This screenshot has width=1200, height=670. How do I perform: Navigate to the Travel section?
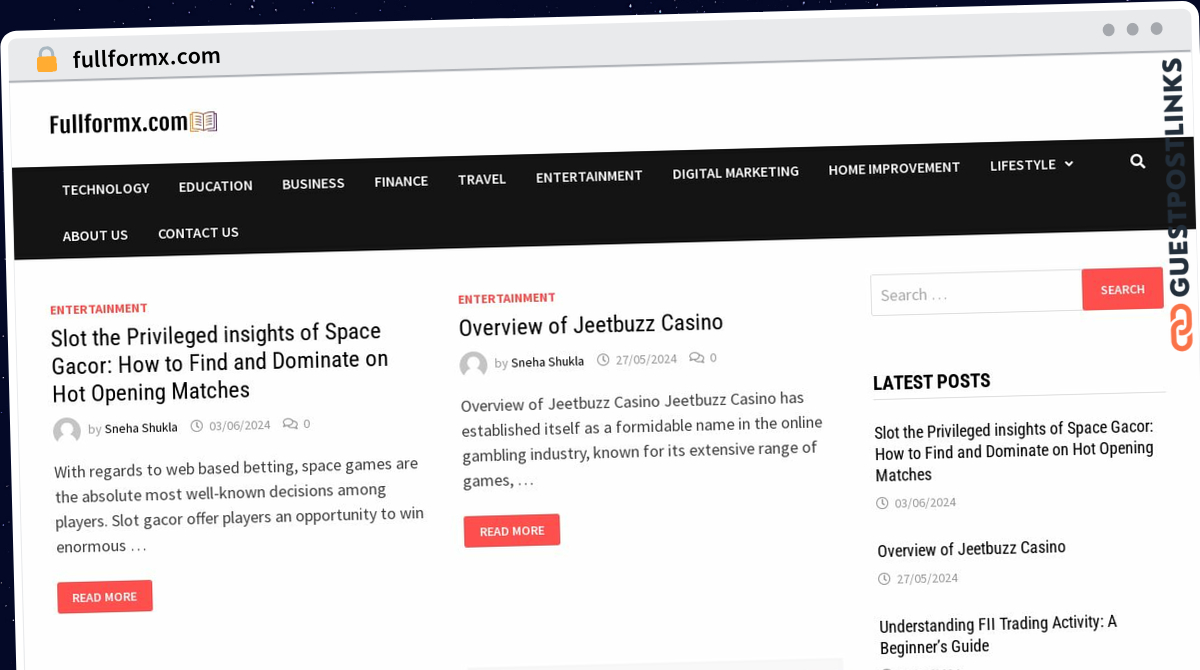click(482, 179)
